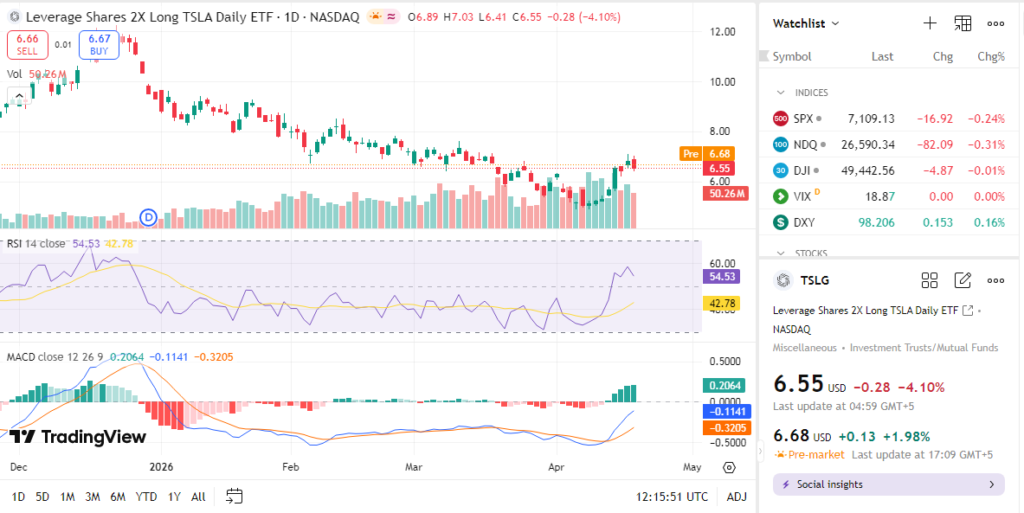Click the BUY 6.67 button
Image resolution: width=1024 pixels, height=513 pixels.
[x=99, y=44]
